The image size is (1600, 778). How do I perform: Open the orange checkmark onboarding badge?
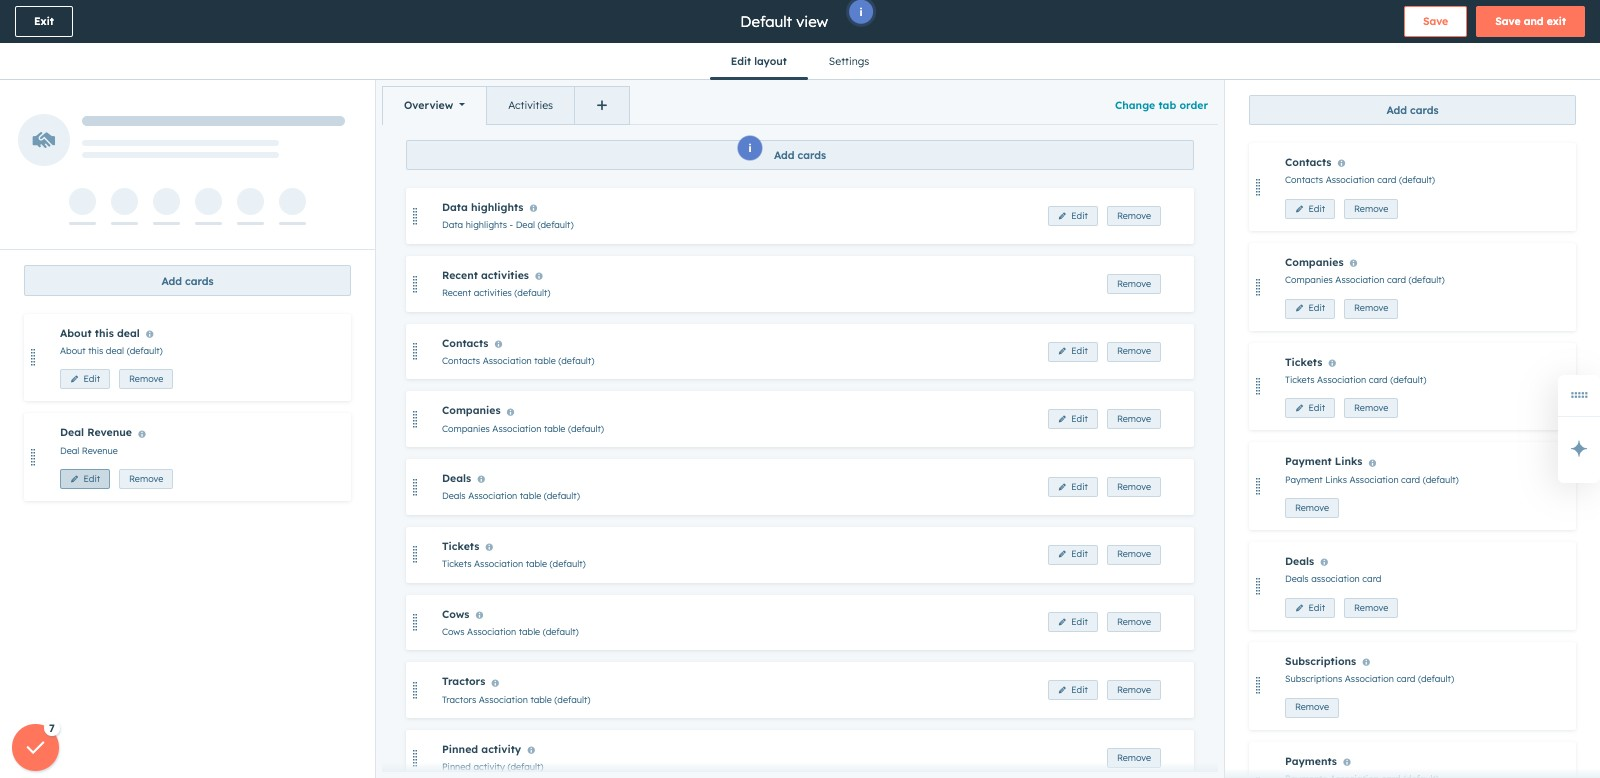point(35,747)
